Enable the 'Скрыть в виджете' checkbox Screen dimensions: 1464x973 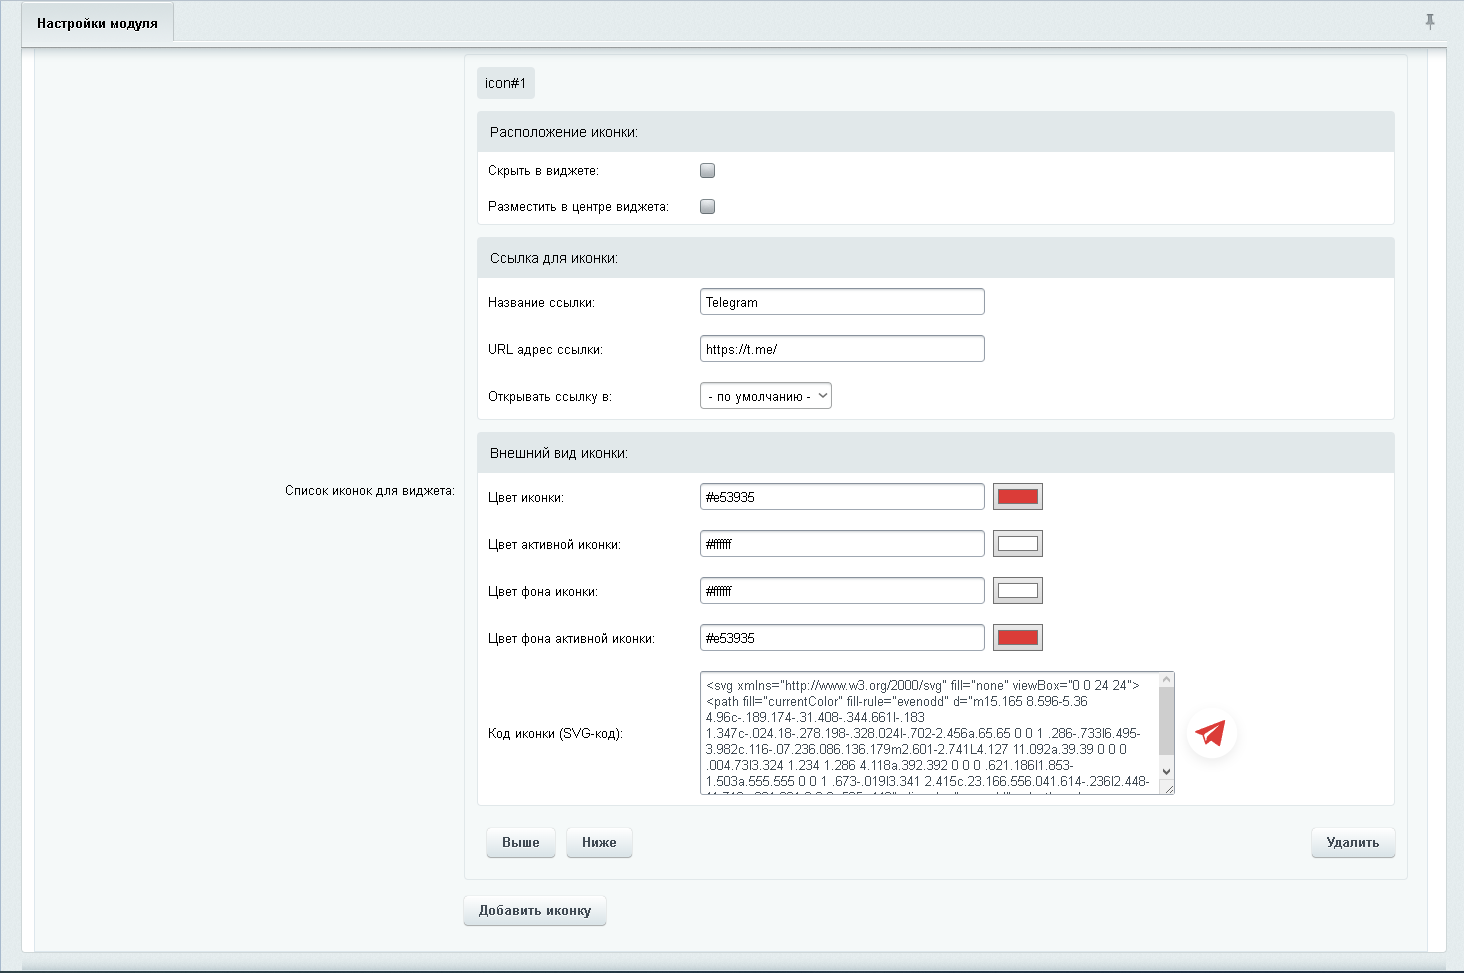(708, 171)
